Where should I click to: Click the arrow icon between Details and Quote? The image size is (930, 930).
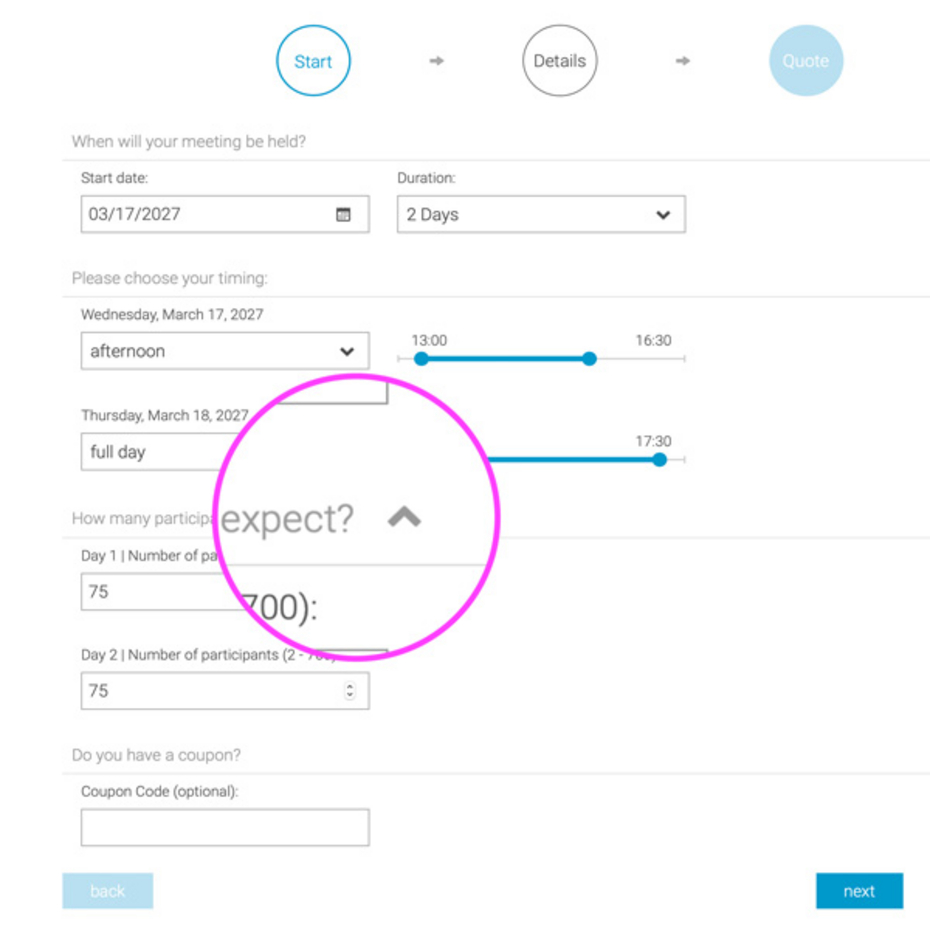coord(683,60)
